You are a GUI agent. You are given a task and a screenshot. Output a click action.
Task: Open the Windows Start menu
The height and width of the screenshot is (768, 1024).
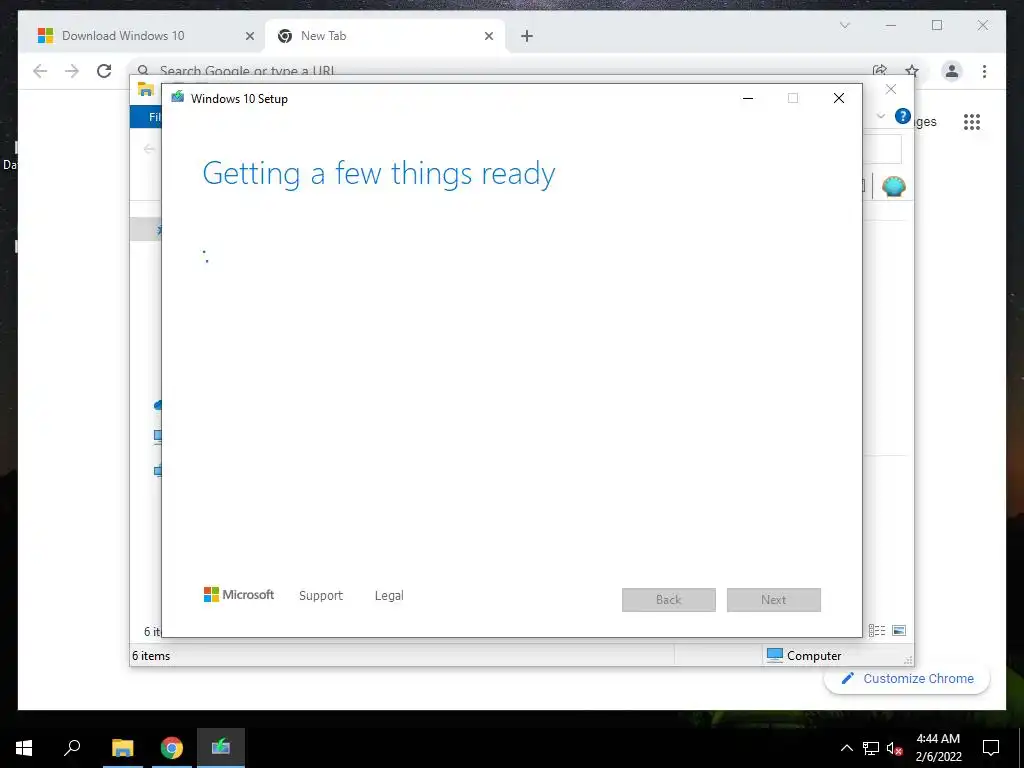(24, 748)
